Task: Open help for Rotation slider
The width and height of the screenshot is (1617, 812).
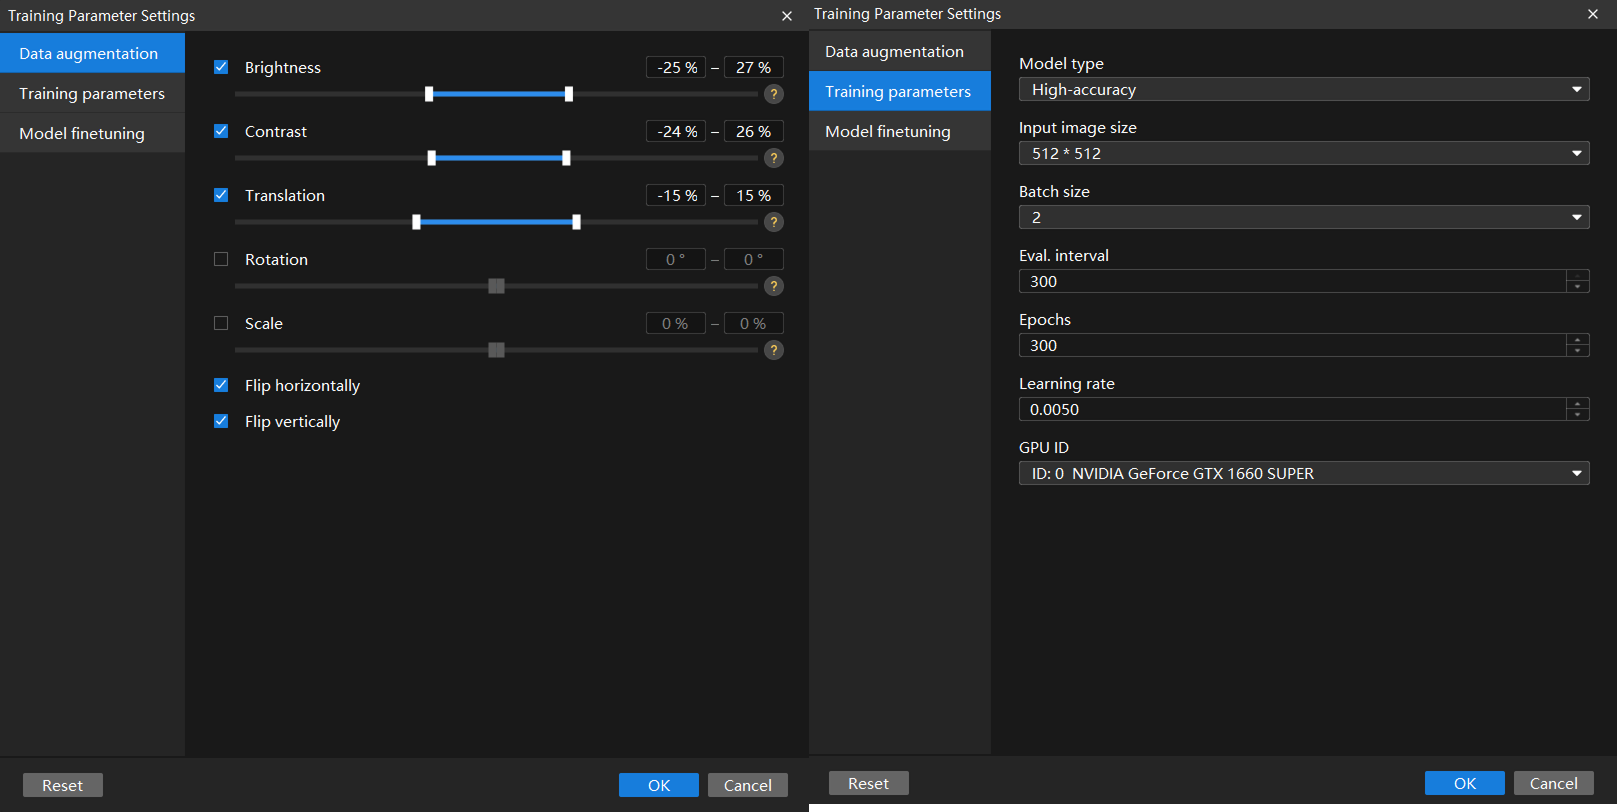Action: (774, 286)
